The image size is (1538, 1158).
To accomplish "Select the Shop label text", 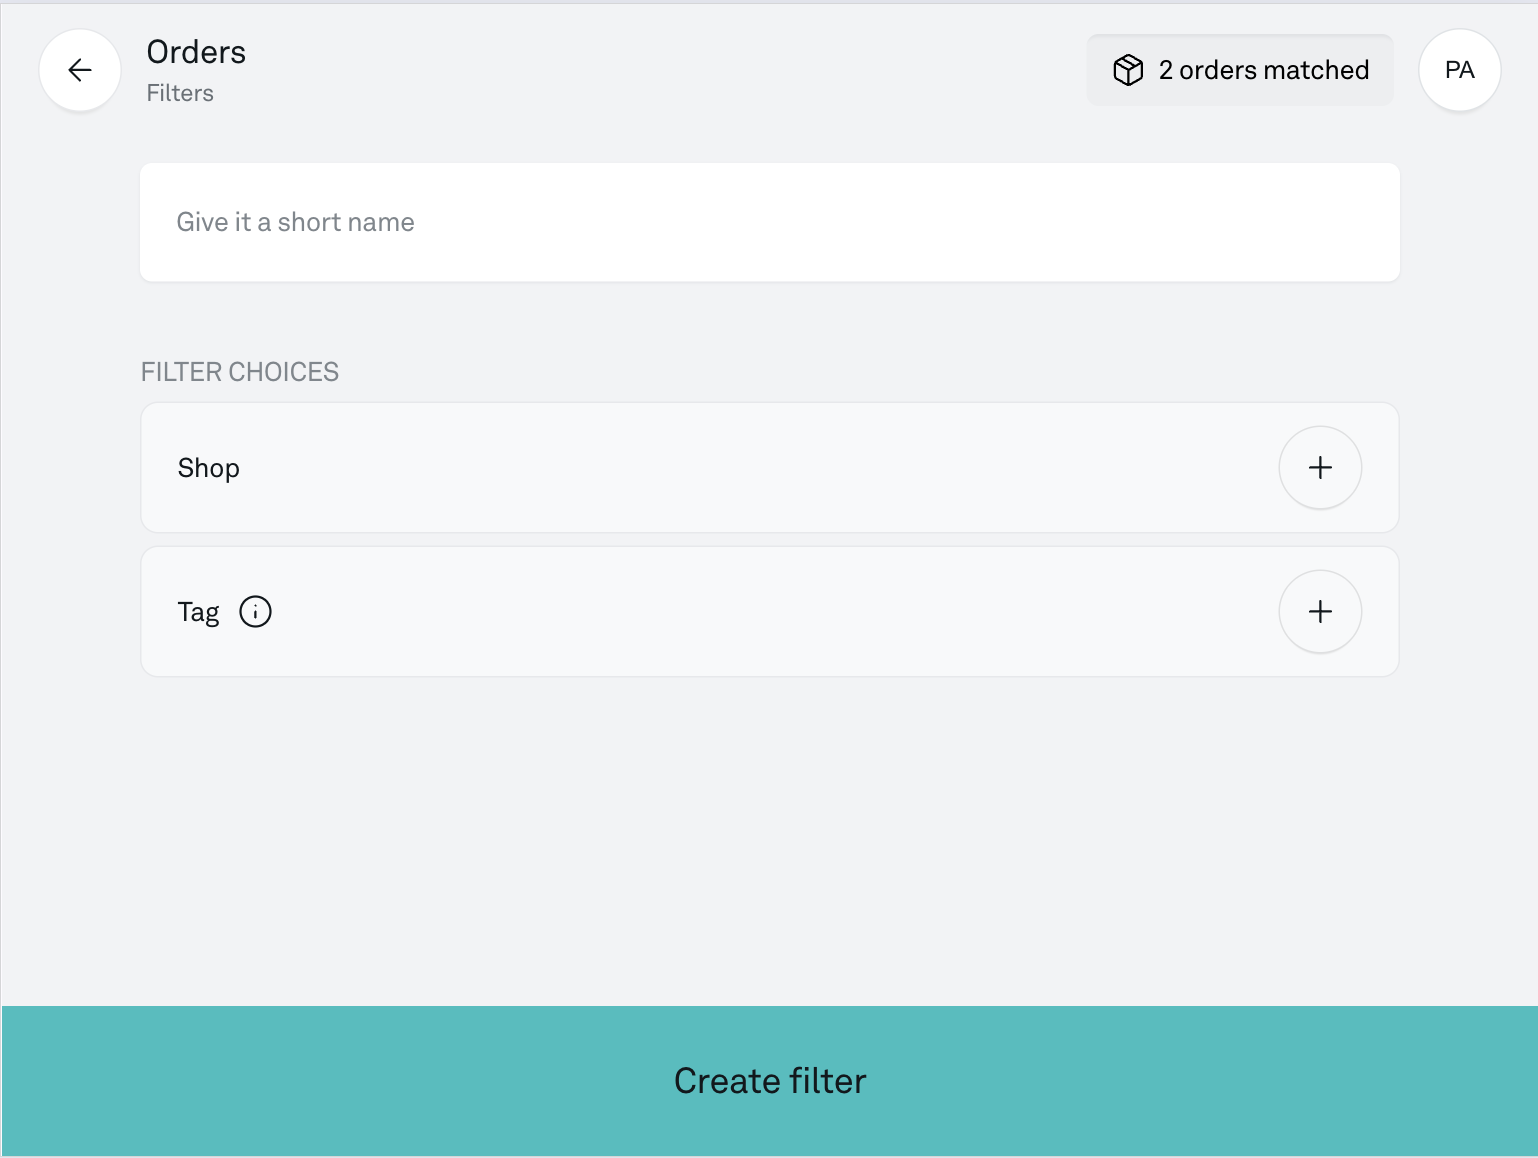I will click(x=209, y=468).
